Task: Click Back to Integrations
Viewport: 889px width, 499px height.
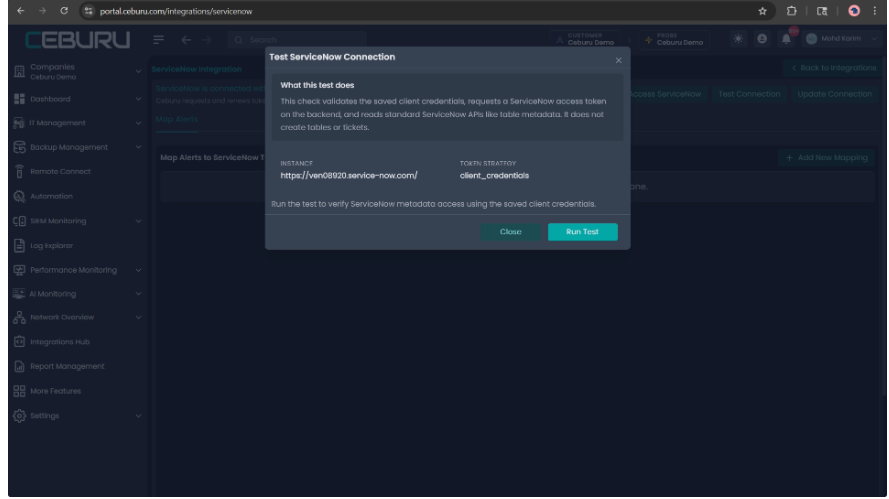Action: [x=834, y=67]
